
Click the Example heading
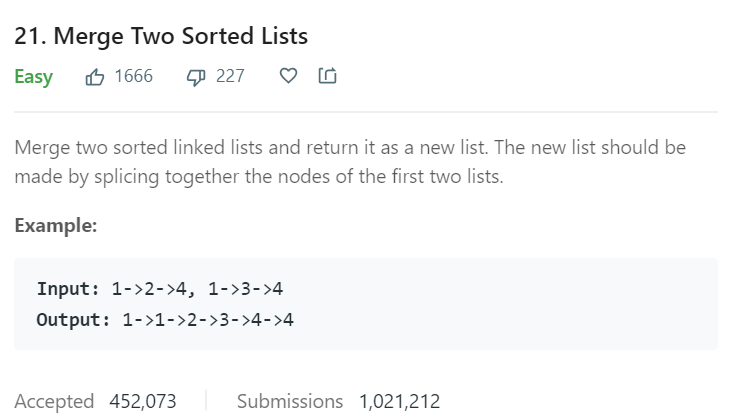[x=56, y=225]
